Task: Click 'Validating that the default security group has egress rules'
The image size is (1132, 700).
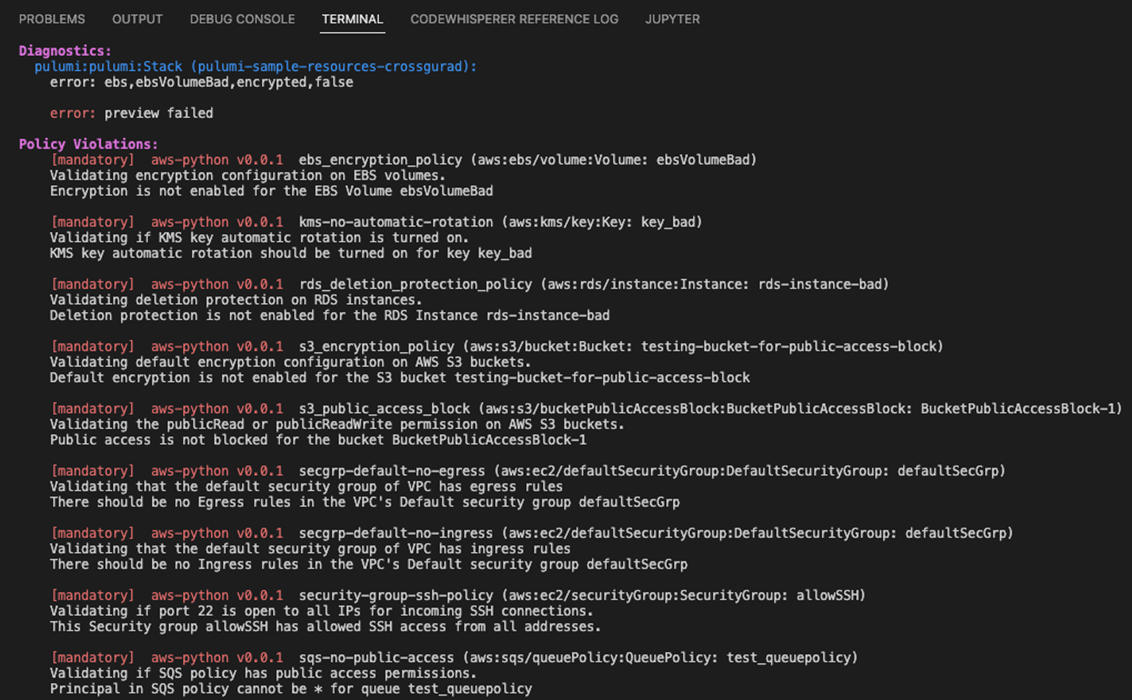Action: coord(306,486)
